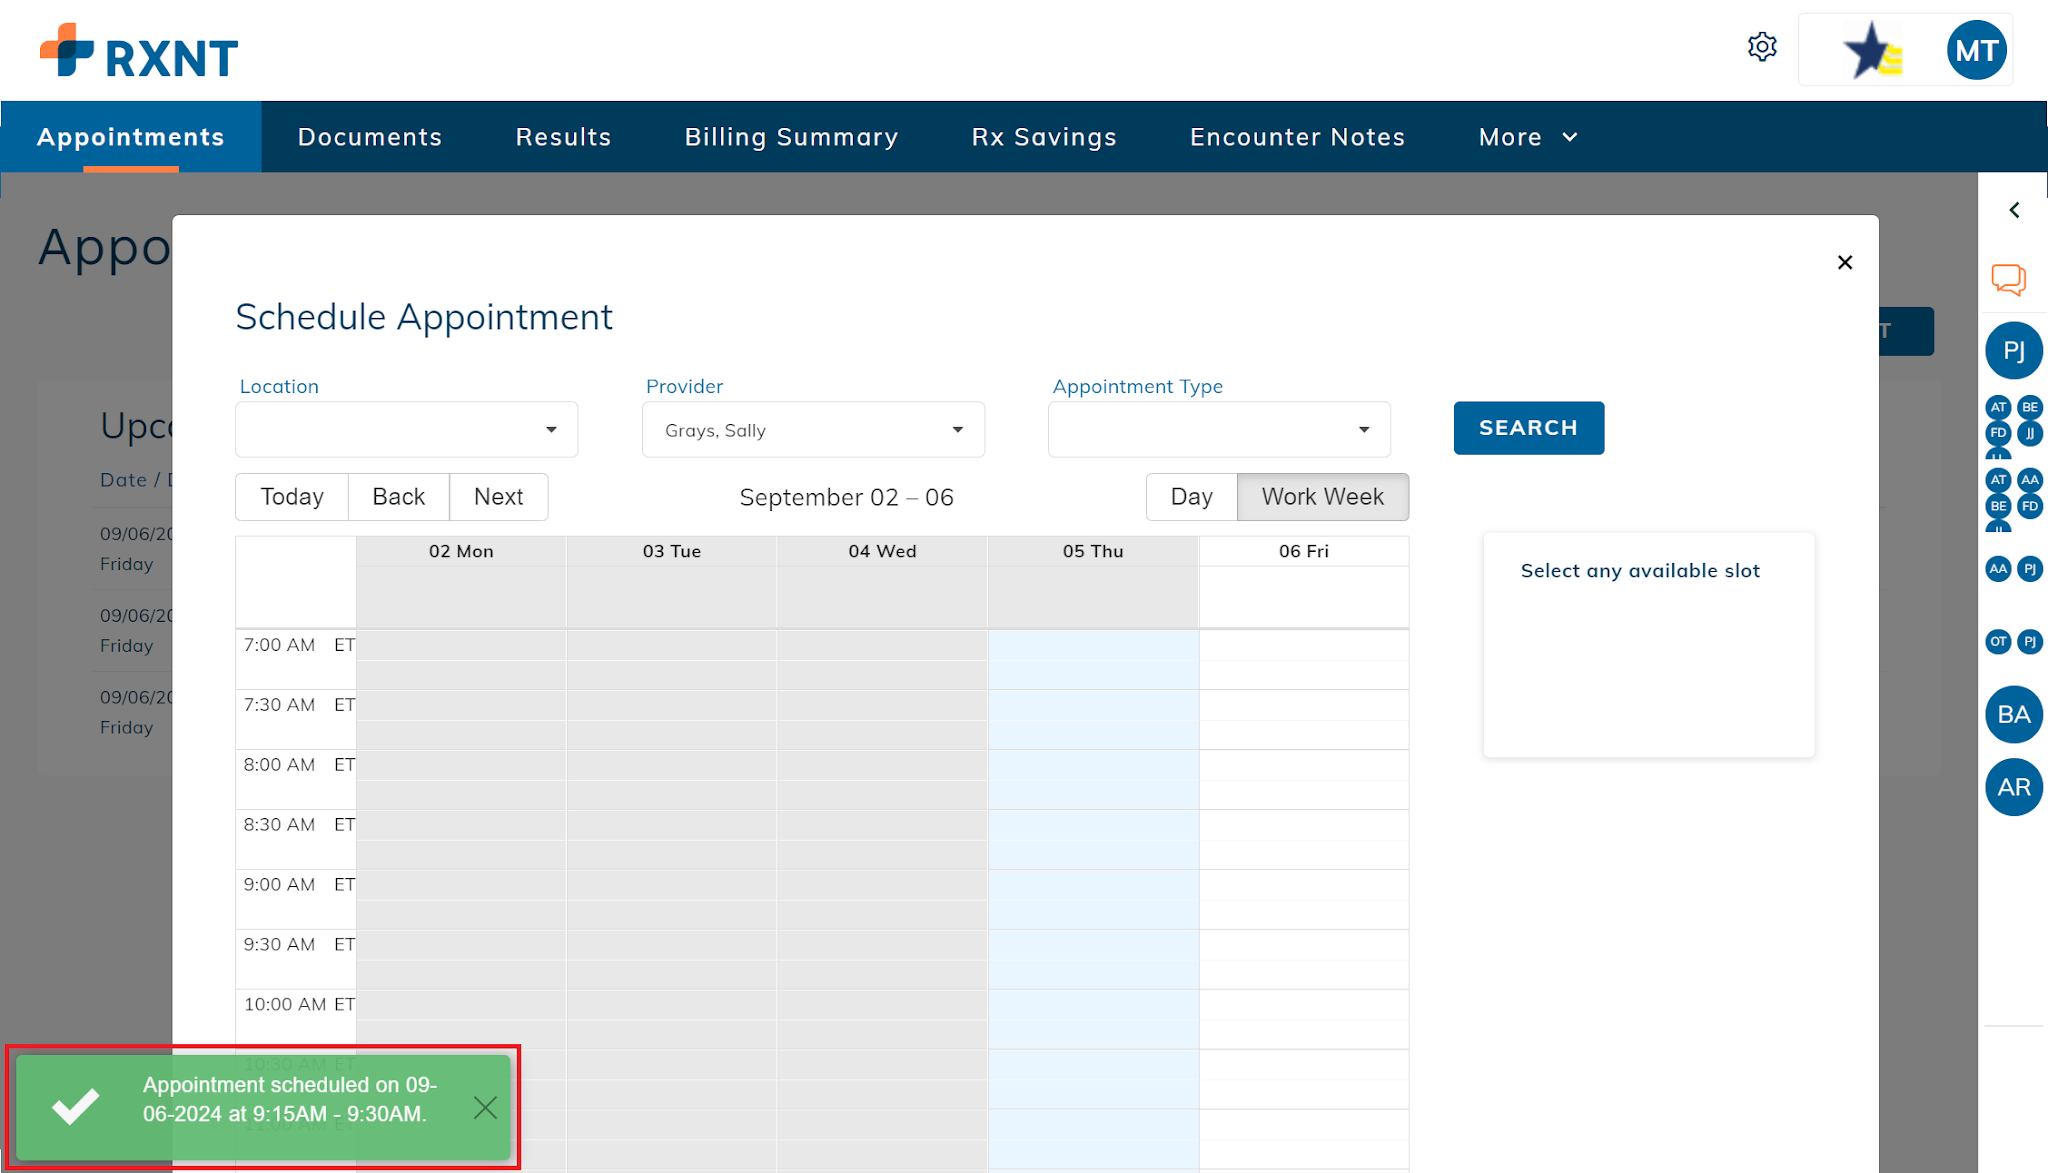
Task: Jump to Today in the calendar
Action: tap(292, 497)
